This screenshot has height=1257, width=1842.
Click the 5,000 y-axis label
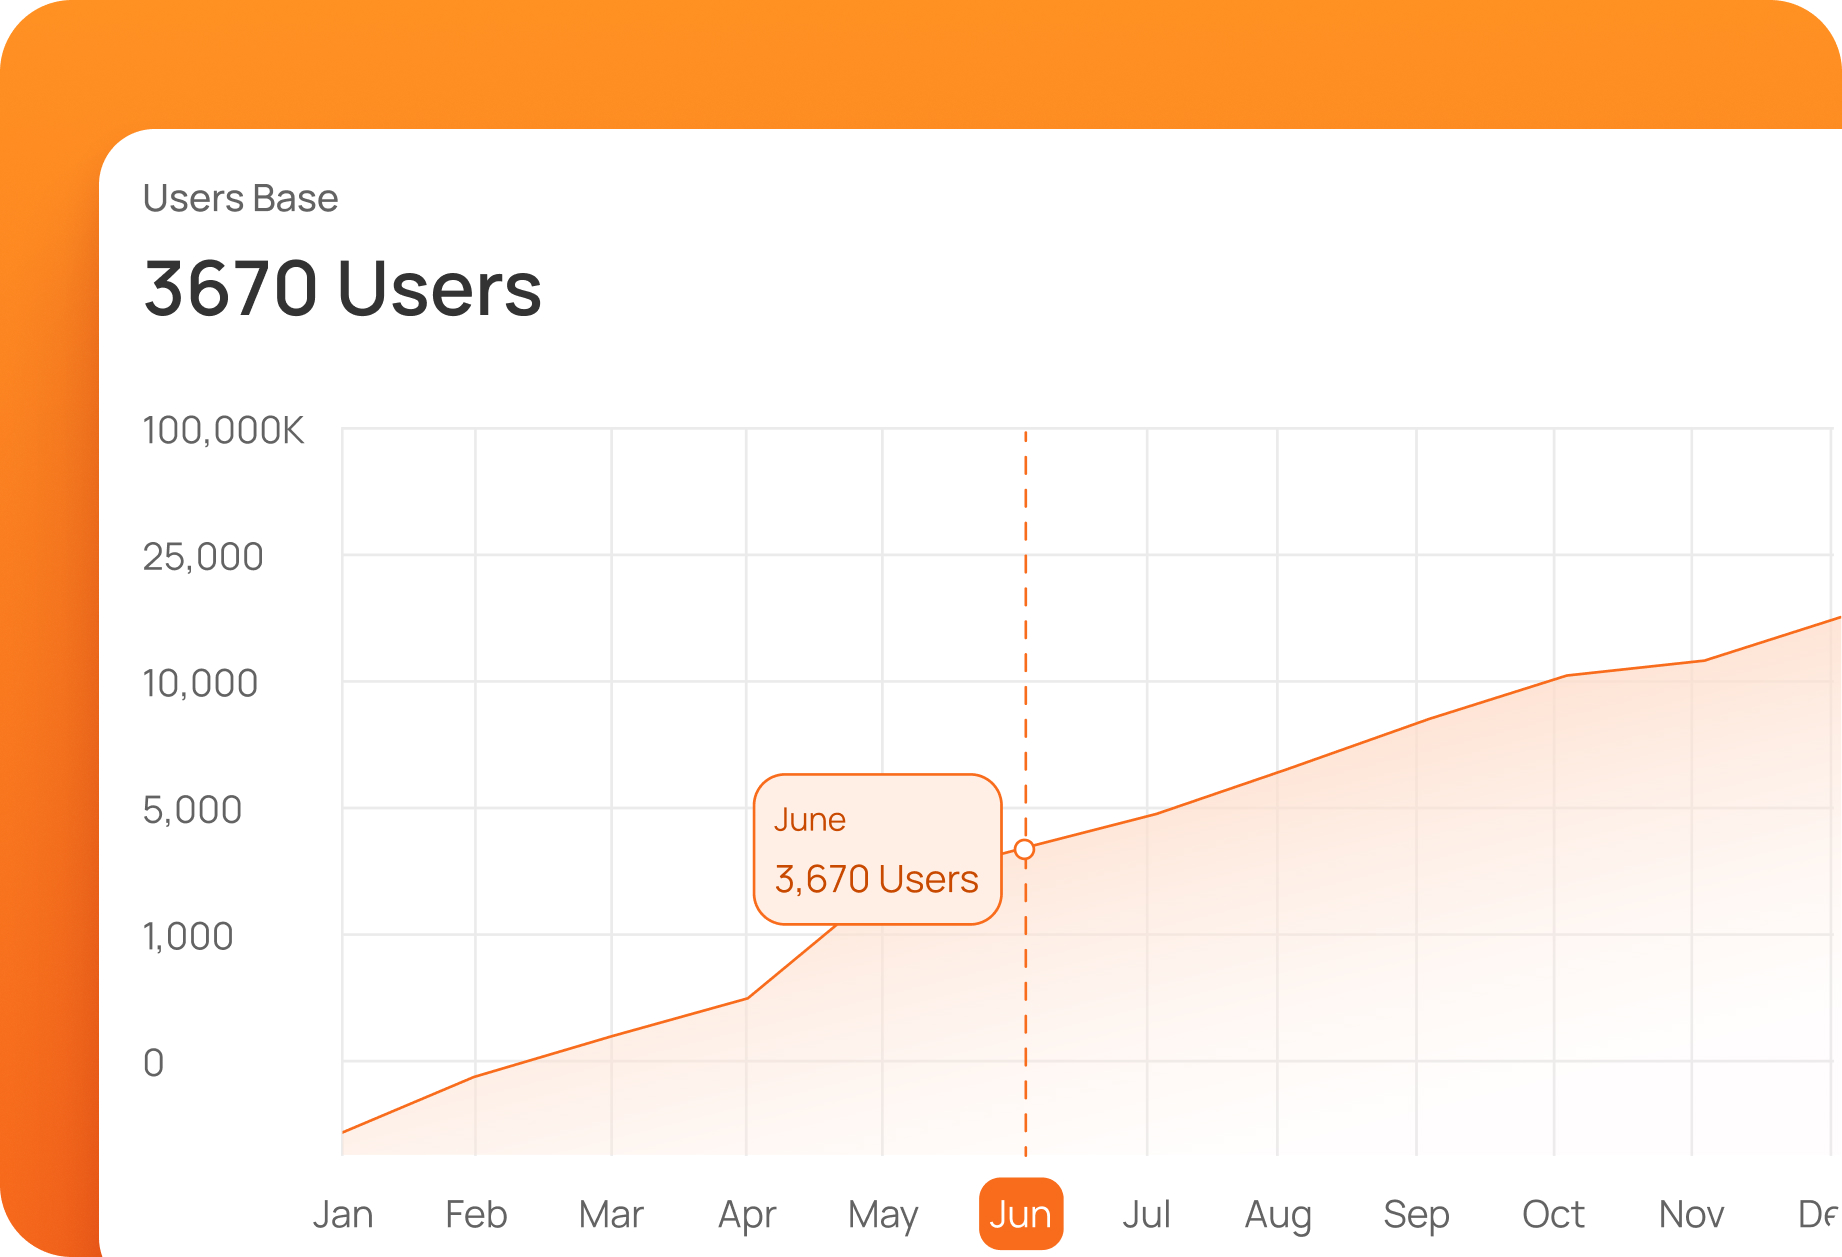click(x=192, y=810)
